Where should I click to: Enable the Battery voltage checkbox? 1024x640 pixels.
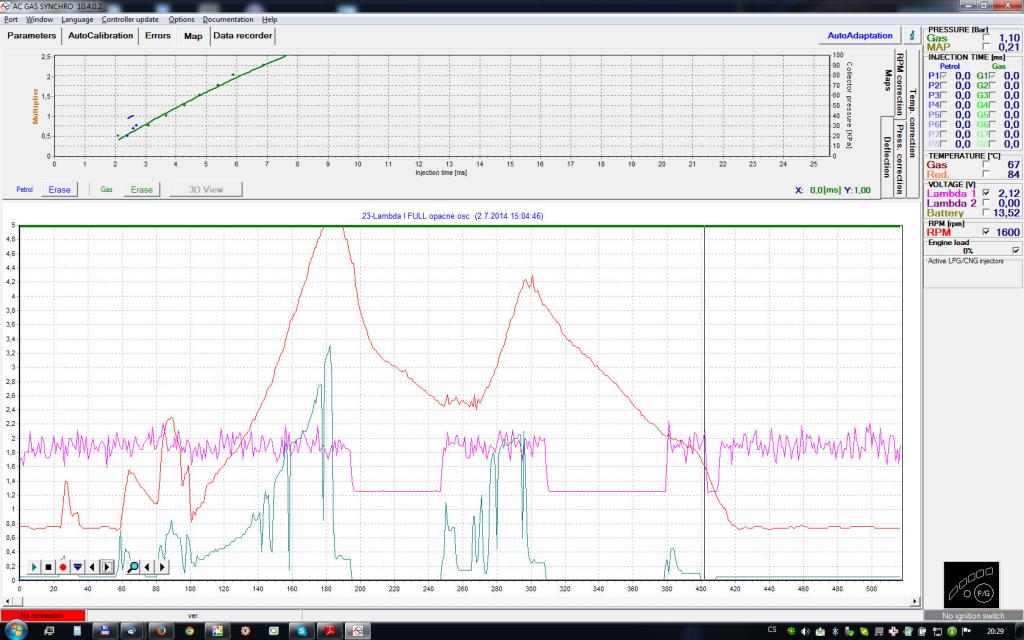point(988,212)
